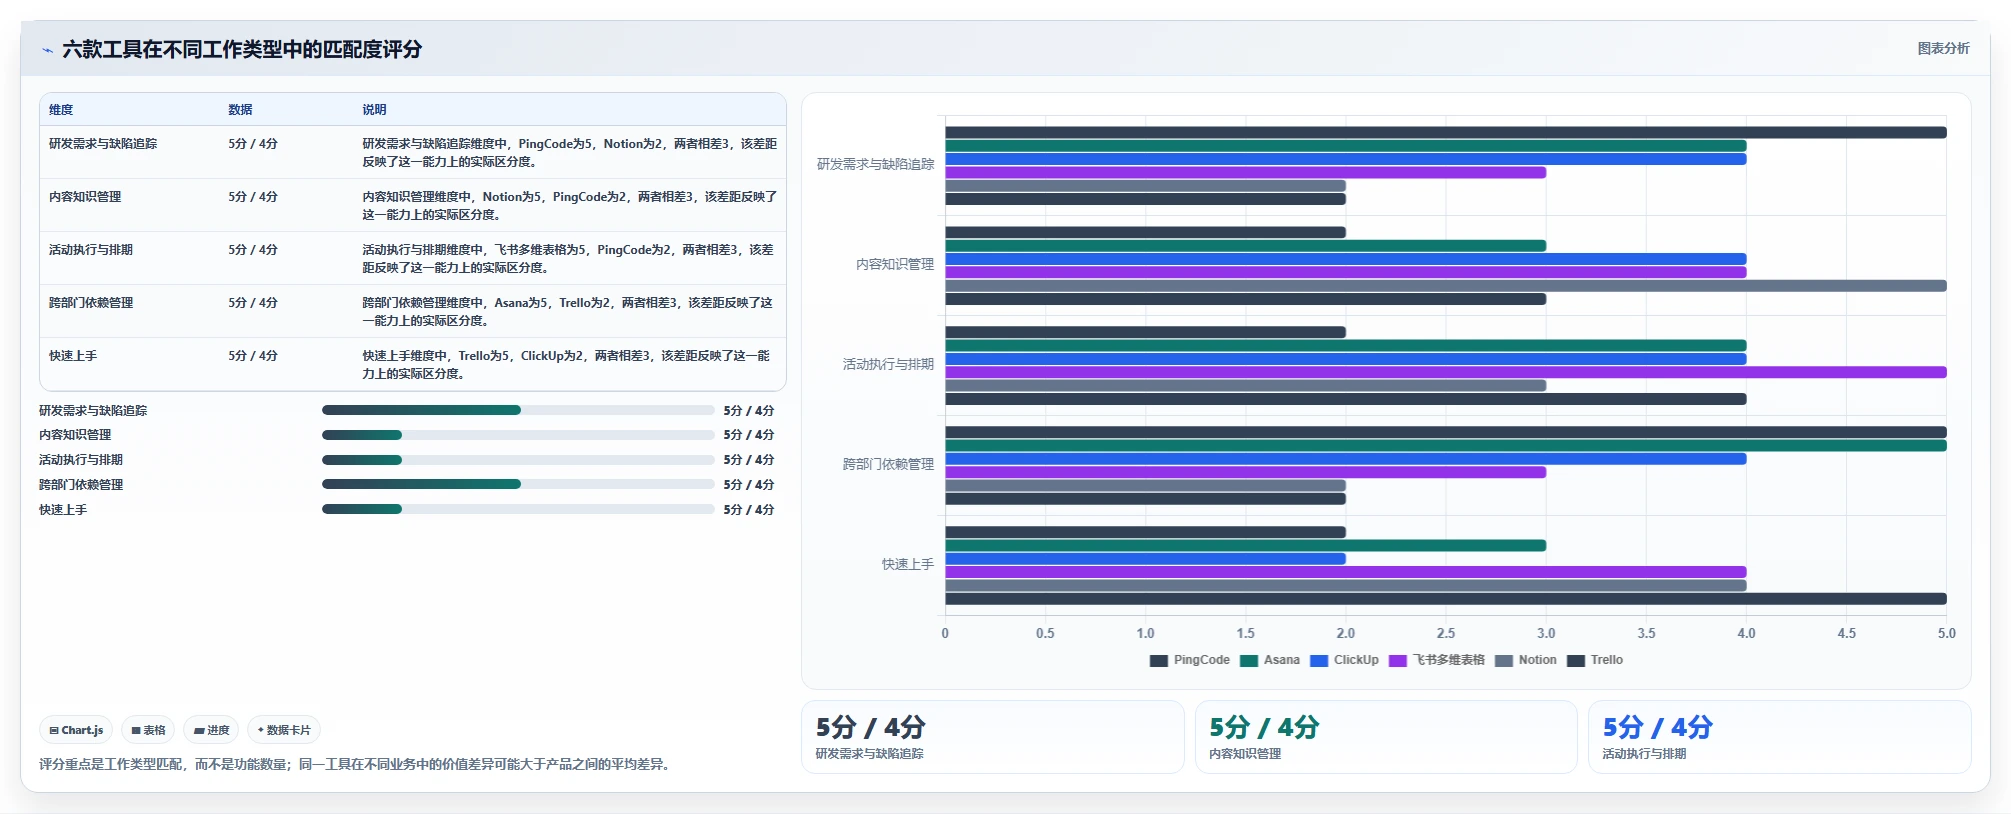Click the 快速上手 chart axis label

[x=908, y=564]
